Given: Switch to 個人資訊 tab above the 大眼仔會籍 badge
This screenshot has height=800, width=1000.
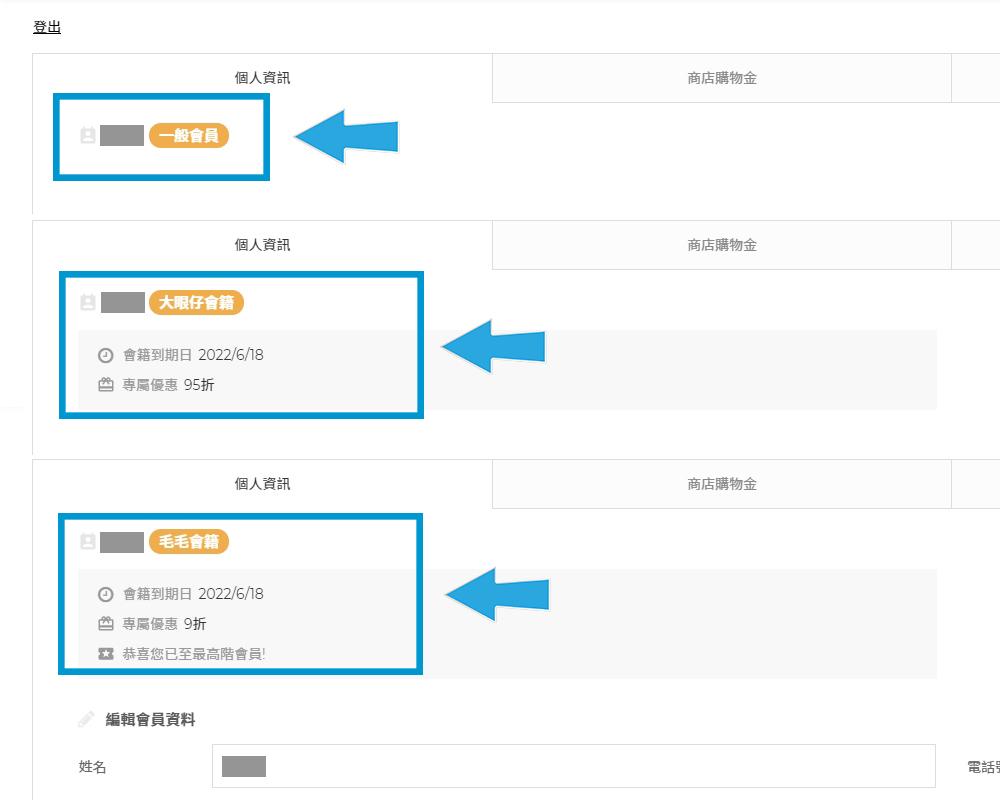Looking at the screenshot, I should [262, 245].
